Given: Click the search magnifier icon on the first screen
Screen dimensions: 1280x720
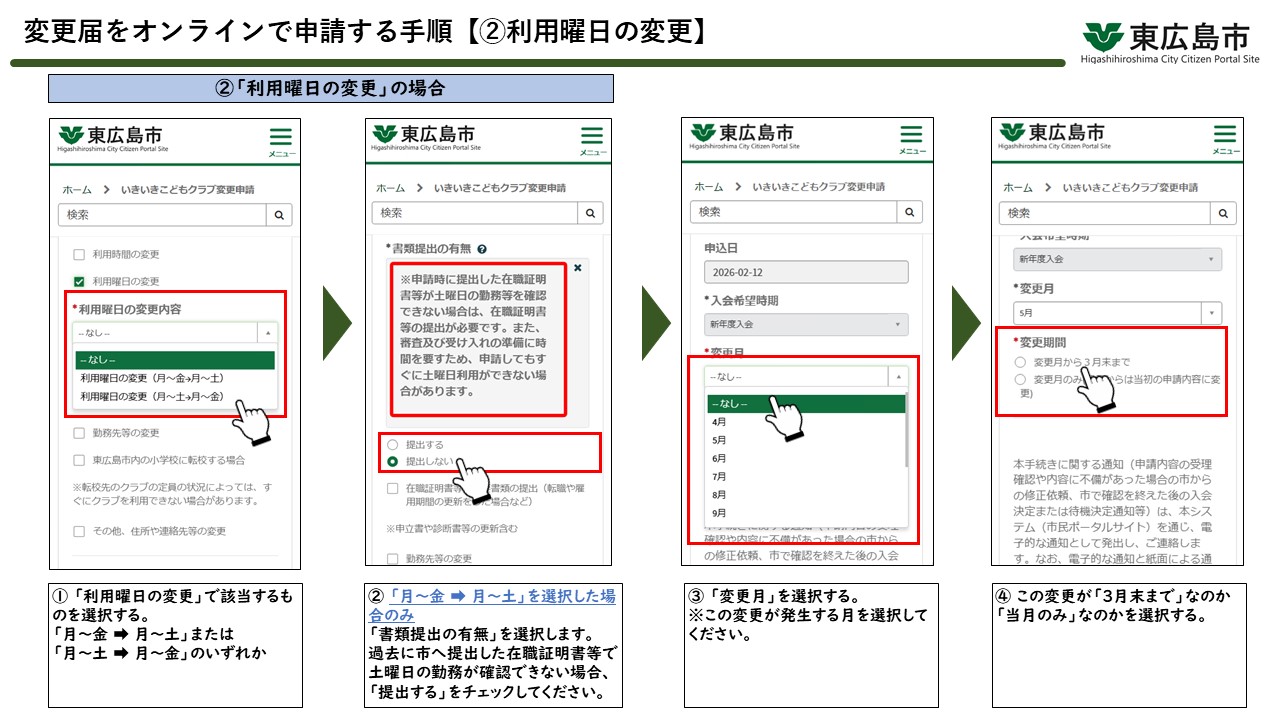Looking at the screenshot, I should click(x=278, y=212).
